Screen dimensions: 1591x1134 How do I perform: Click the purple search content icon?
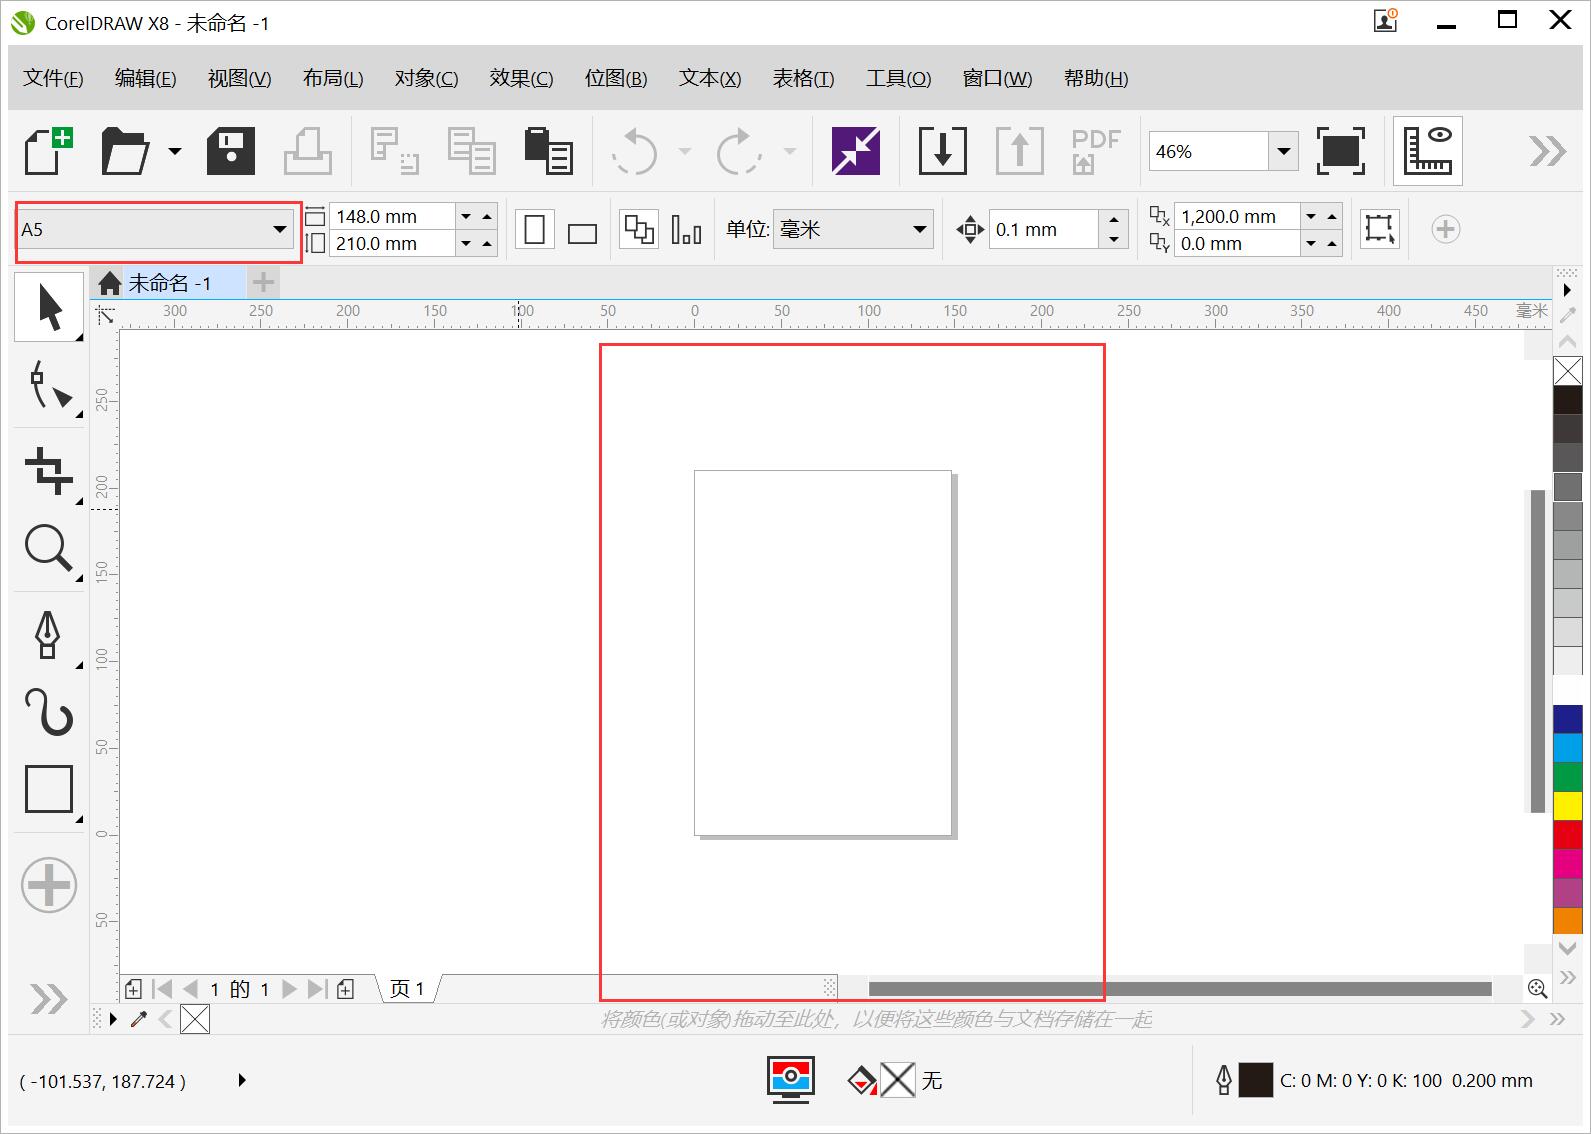click(x=856, y=151)
